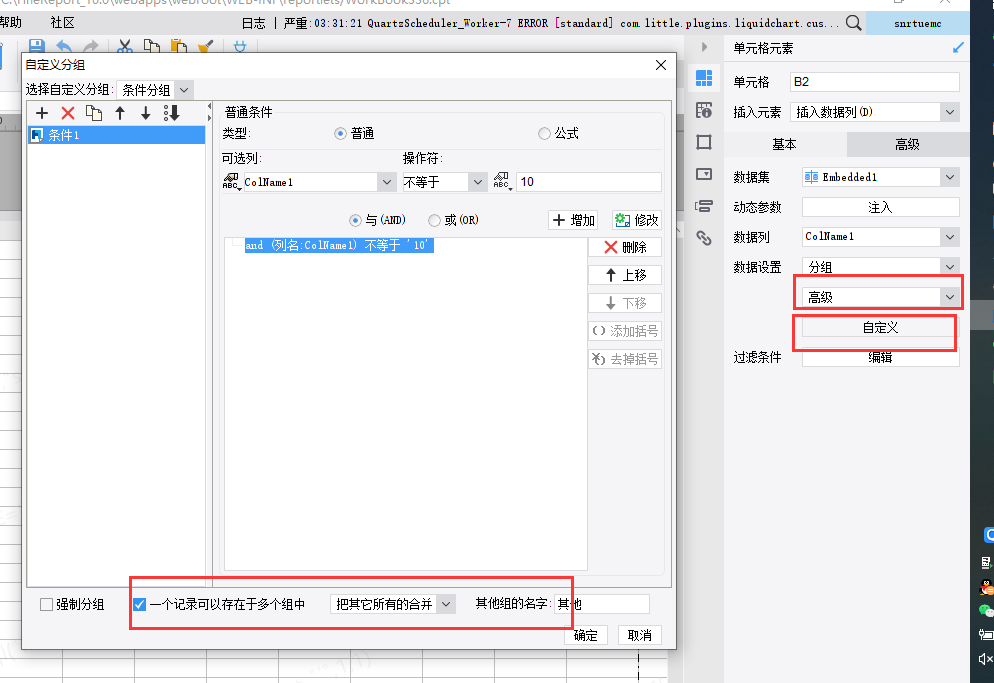Image resolution: width=994 pixels, height=683 pixels.
Task: Click the value input field containing 10
Action: (589, 182)
